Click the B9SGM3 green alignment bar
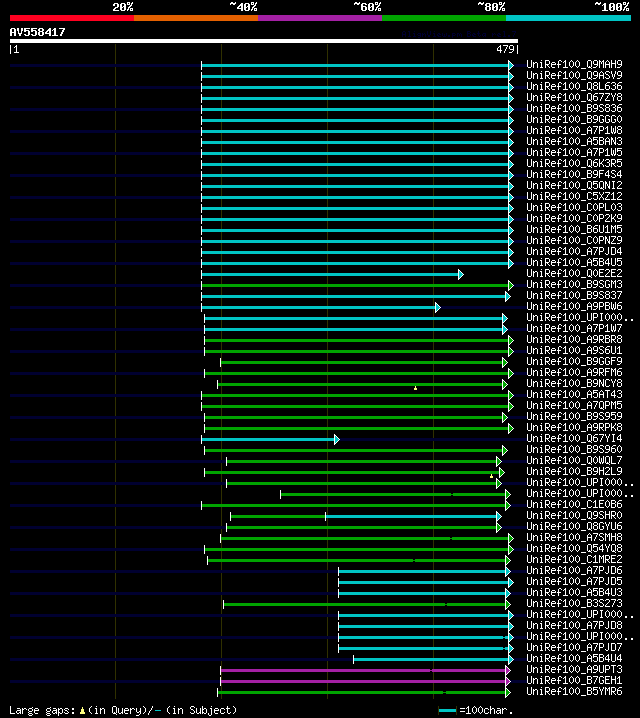 (355, 285)
